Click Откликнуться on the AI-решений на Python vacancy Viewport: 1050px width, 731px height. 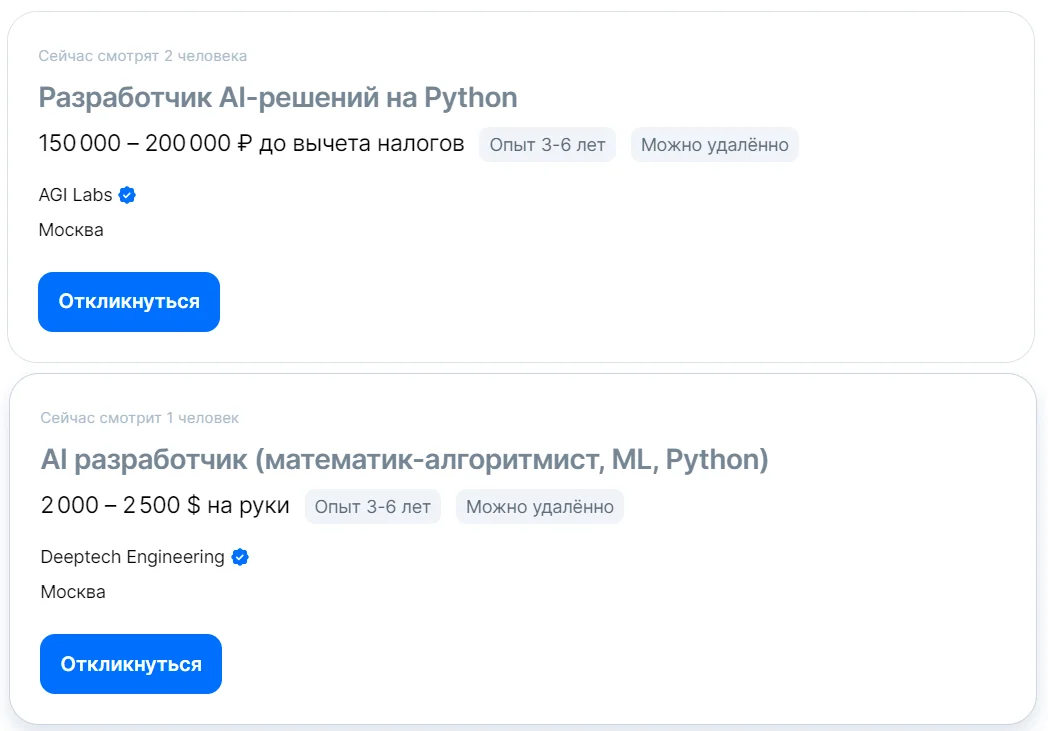click(x=128, y=301)
